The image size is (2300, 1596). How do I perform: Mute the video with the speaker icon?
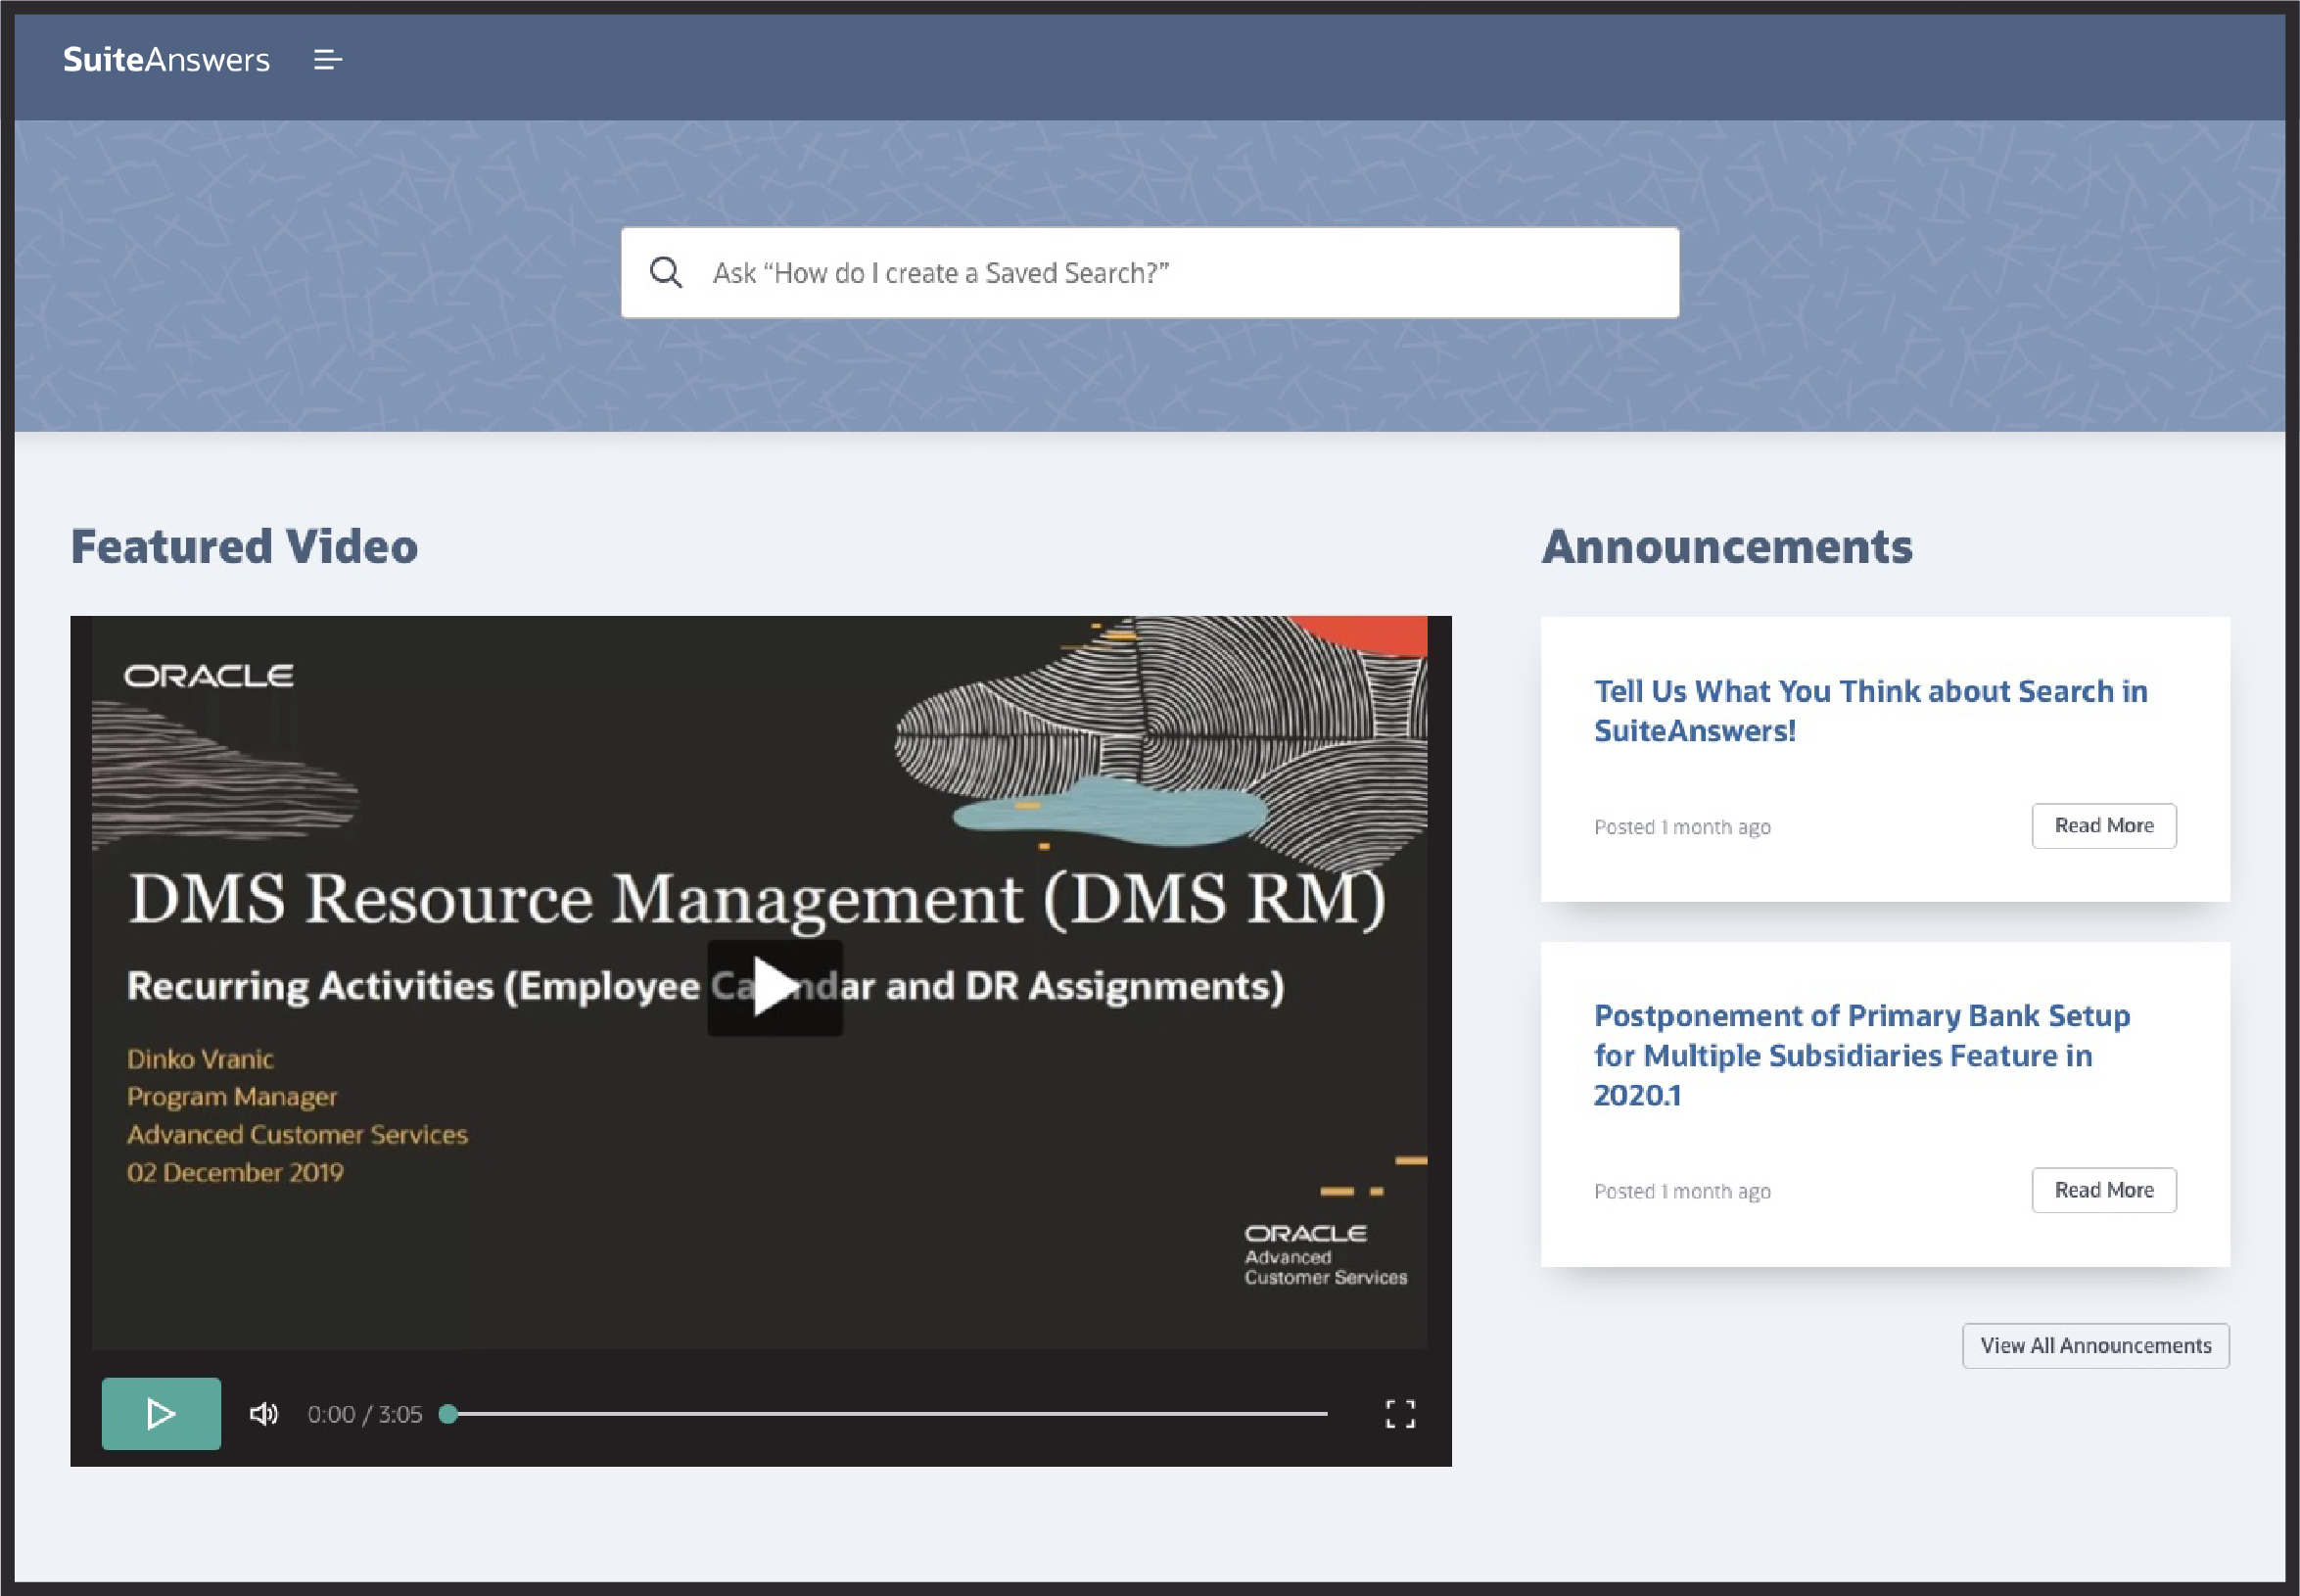pyautogui.click(x=264, y=1413)
